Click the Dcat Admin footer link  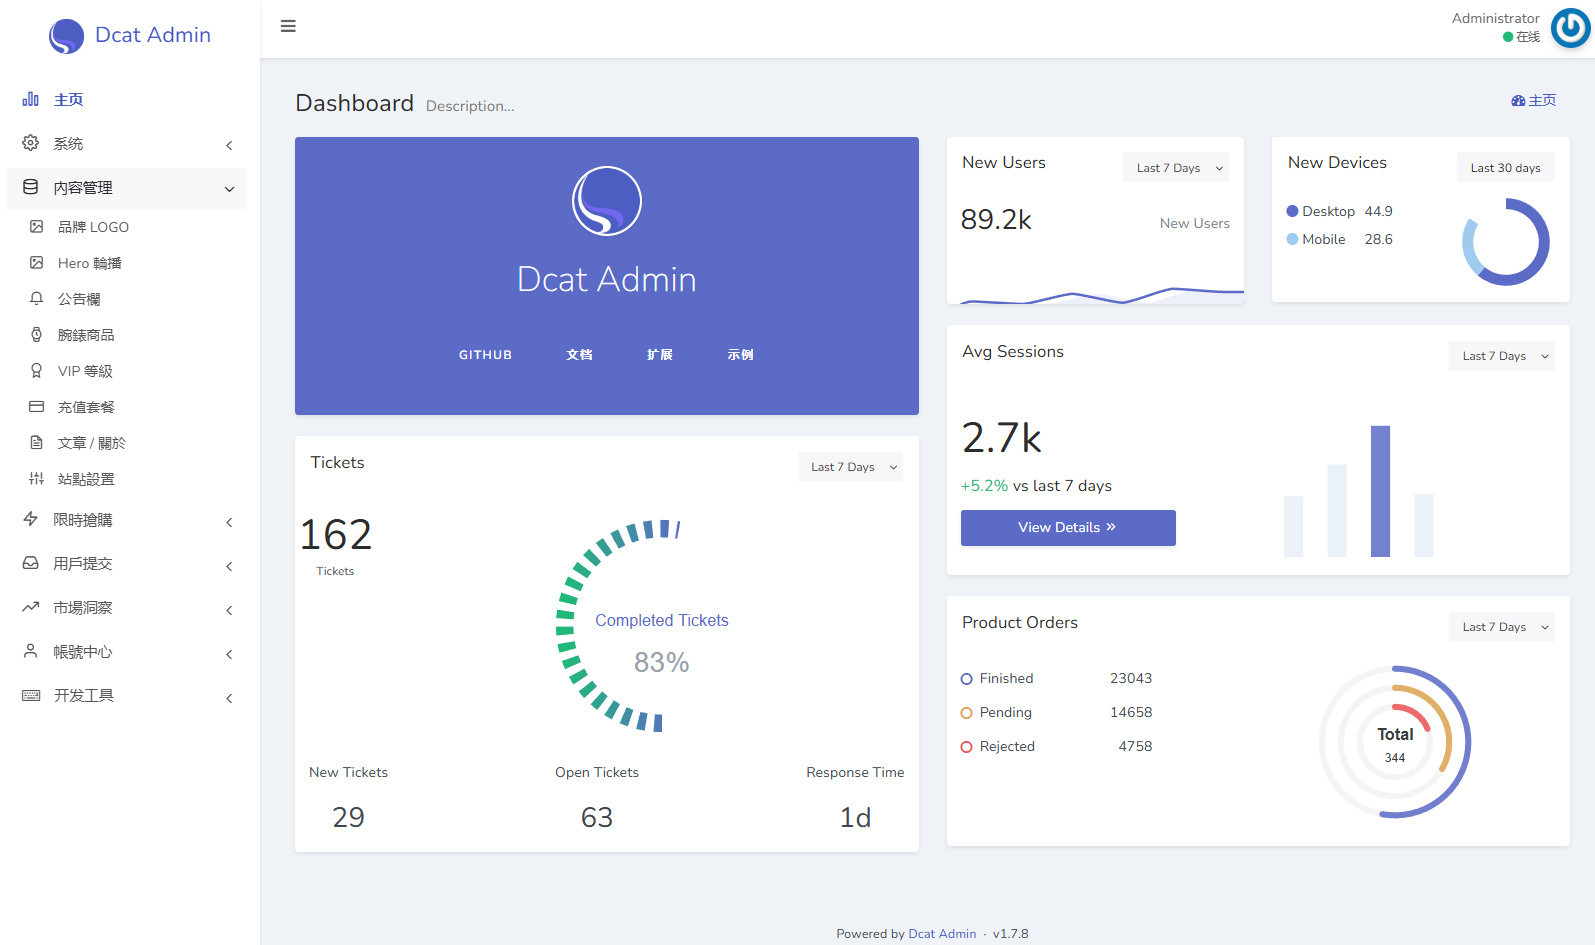[942, 934]
